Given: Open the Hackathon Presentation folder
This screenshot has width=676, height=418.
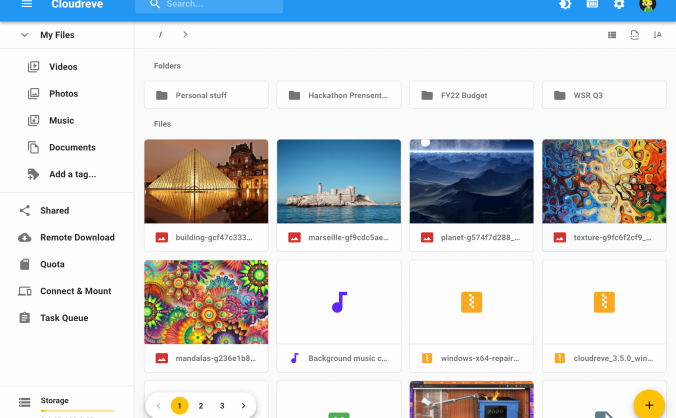Looking at the screenshot, I should [x=339, y=95].
